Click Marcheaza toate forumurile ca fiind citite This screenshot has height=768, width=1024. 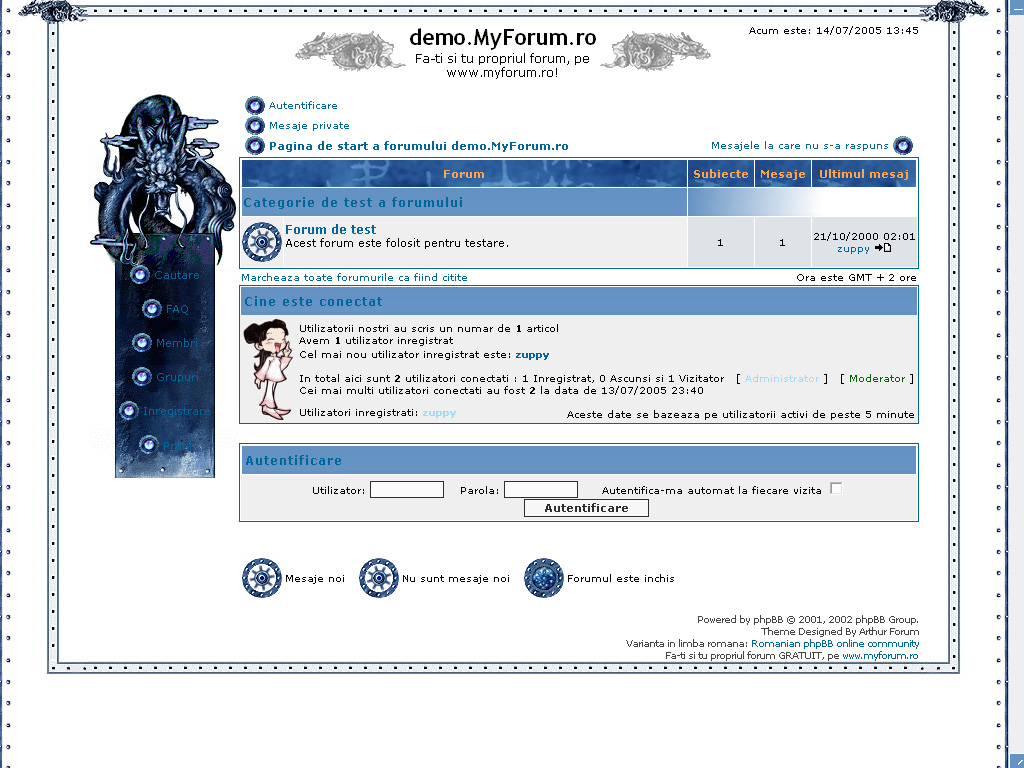pyautogui.click(x=354, y=278)
